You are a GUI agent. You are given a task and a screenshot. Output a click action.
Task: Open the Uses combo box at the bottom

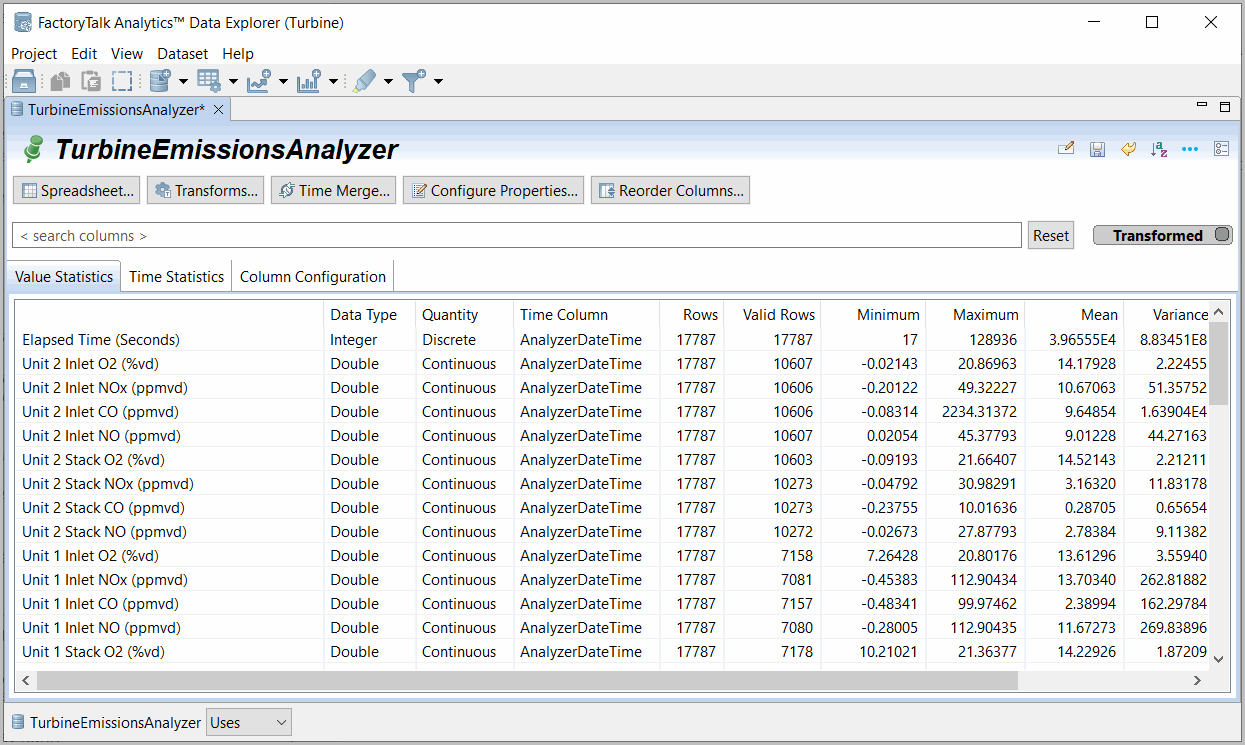[x=248, y=722]
